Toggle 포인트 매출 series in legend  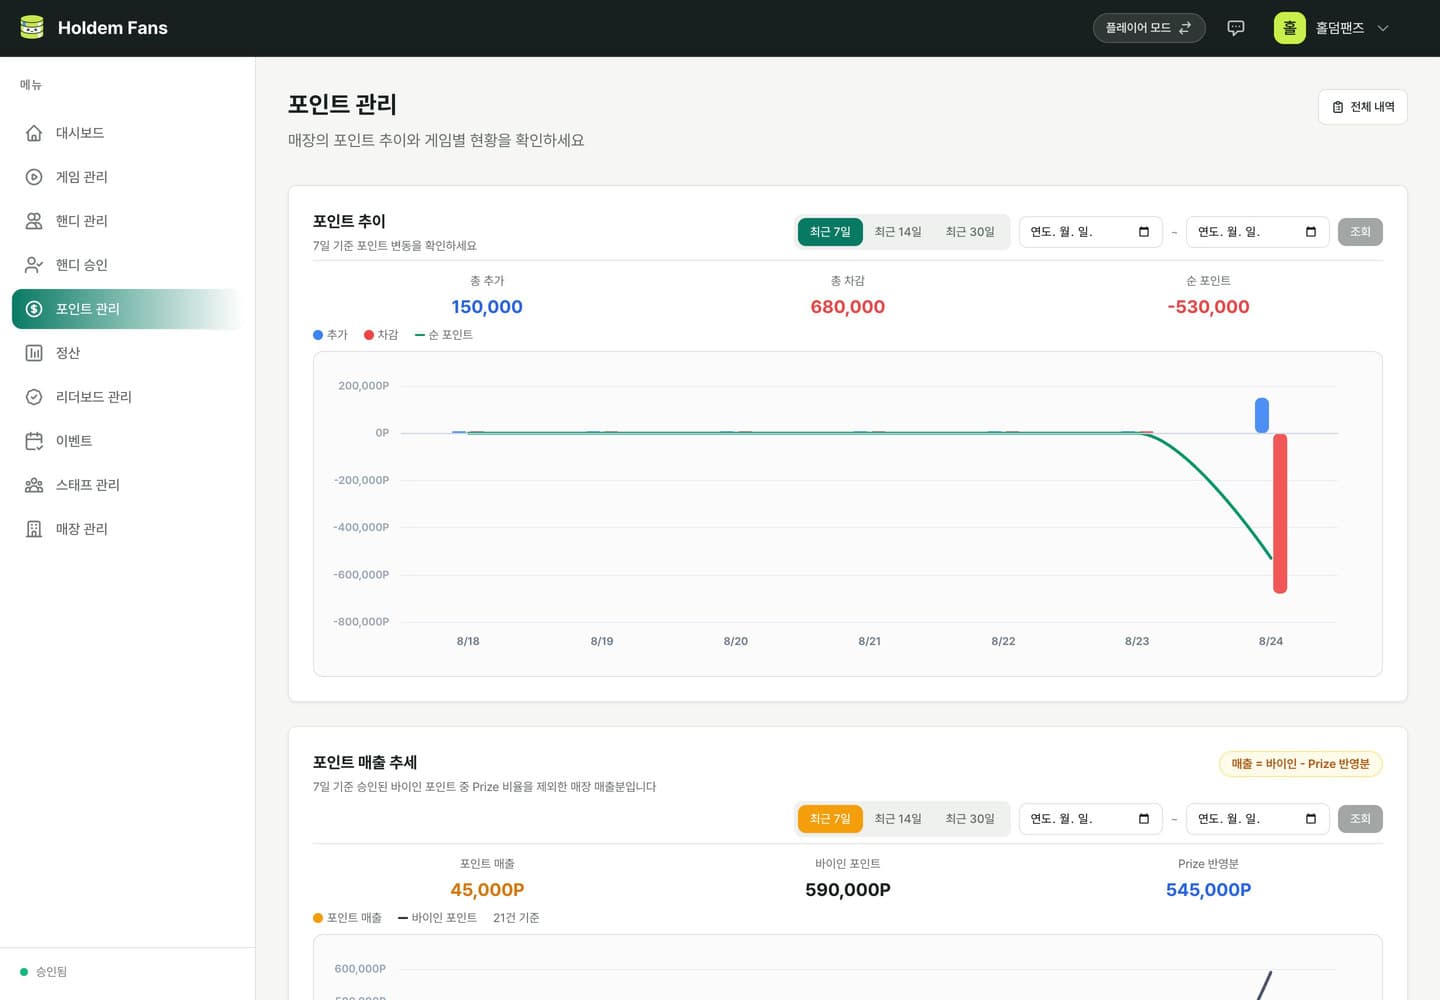point(347,918)
